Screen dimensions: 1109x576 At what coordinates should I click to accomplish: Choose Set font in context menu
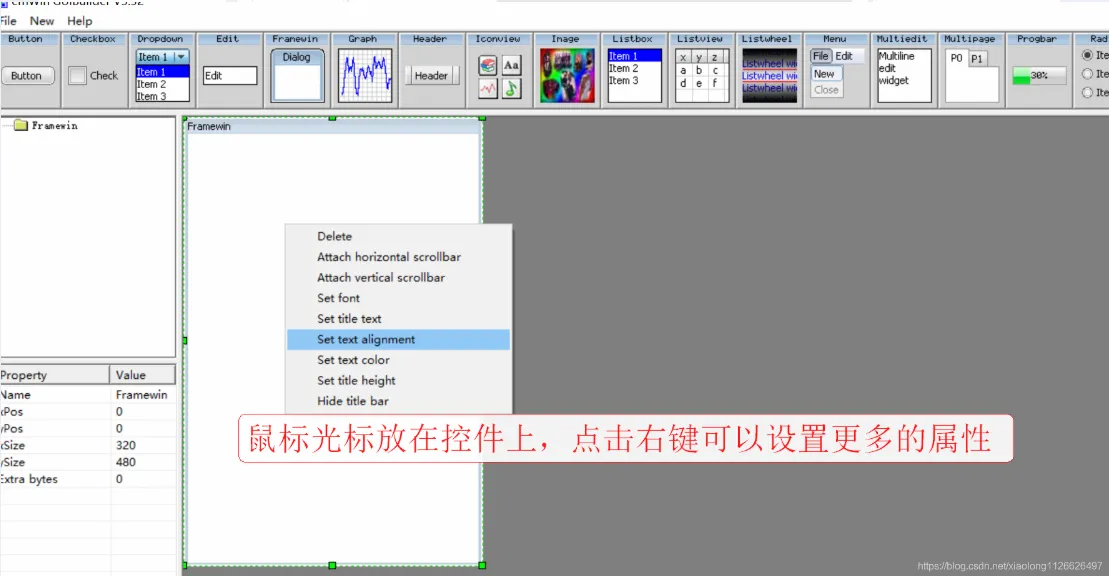(x=398, y=298)
